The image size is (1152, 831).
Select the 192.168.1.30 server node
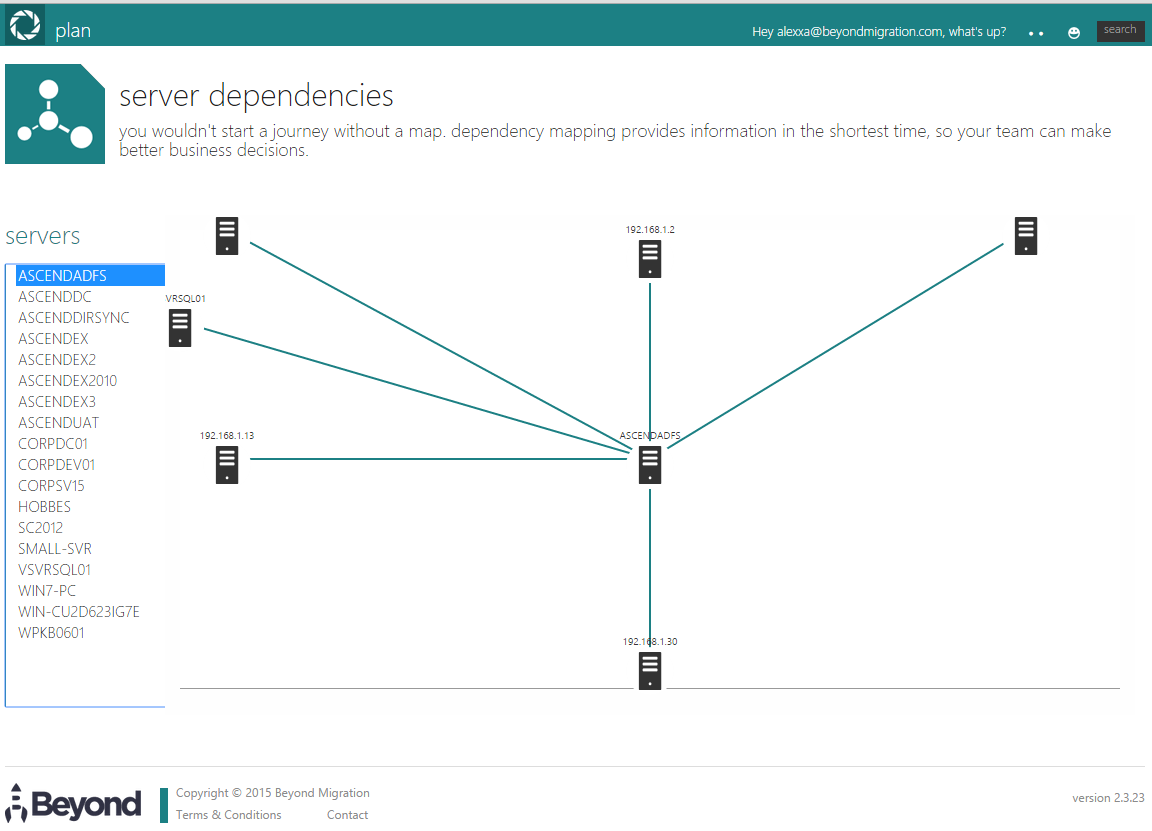[649, 671]
